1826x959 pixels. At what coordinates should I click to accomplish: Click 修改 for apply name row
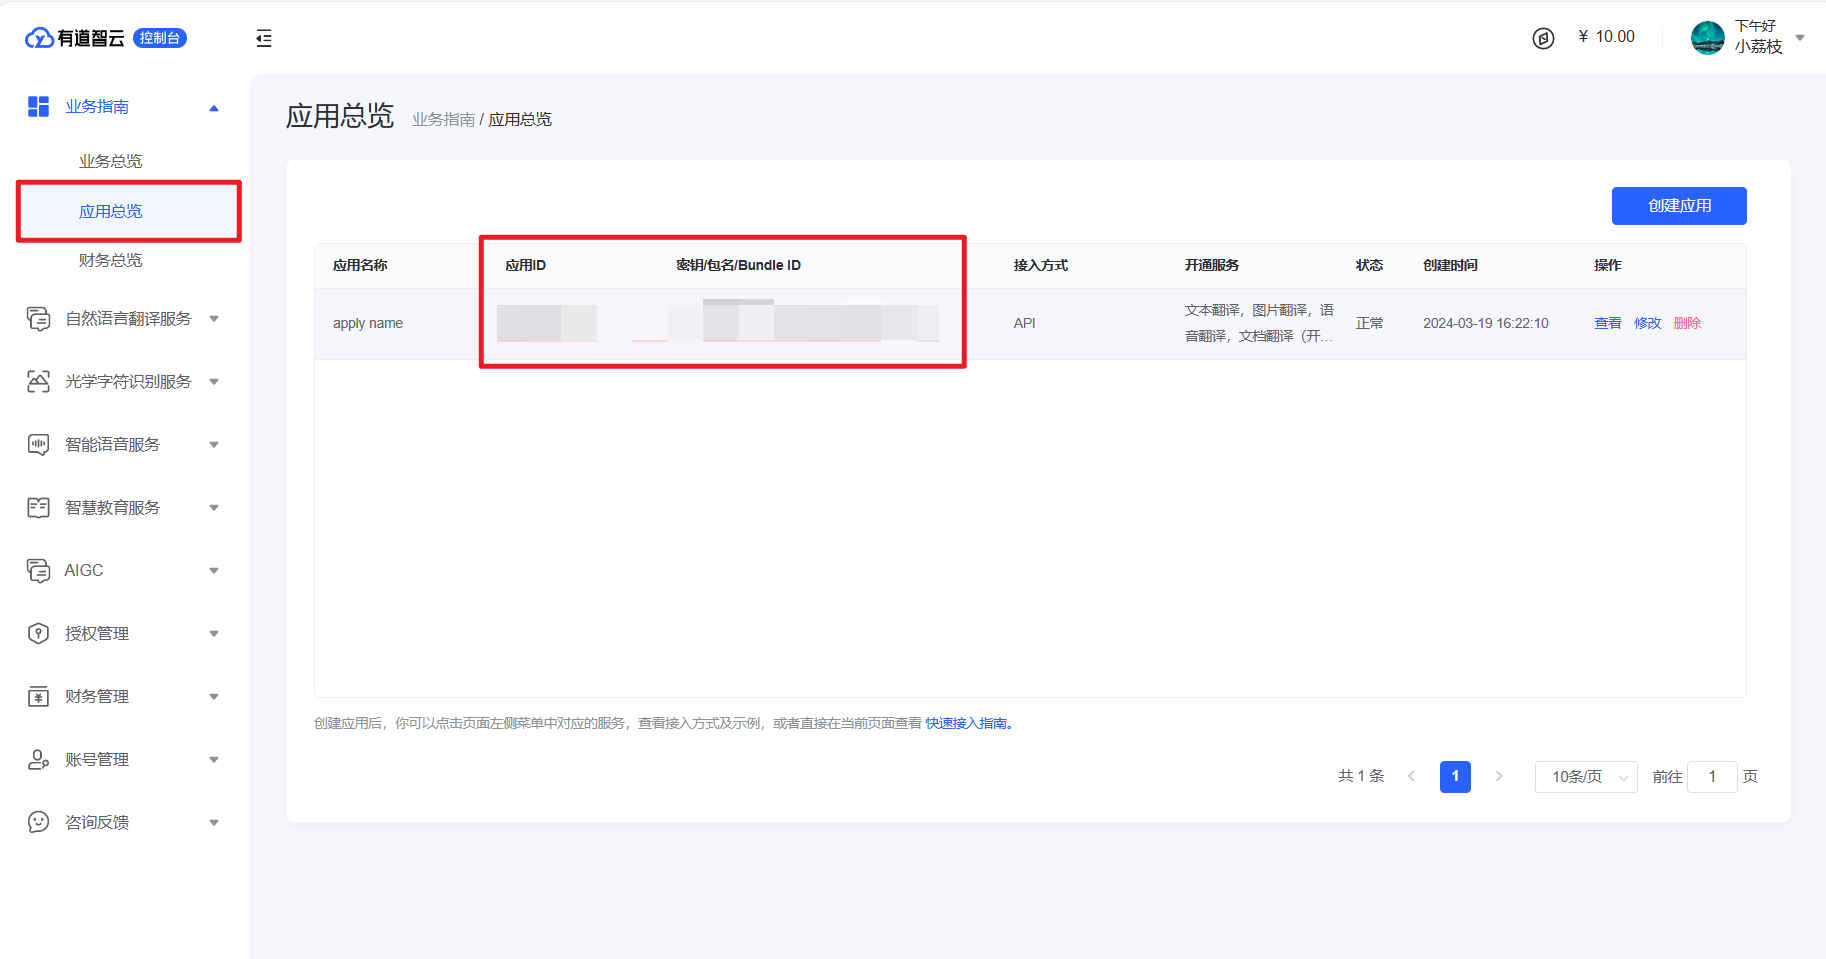[1647, 323]
